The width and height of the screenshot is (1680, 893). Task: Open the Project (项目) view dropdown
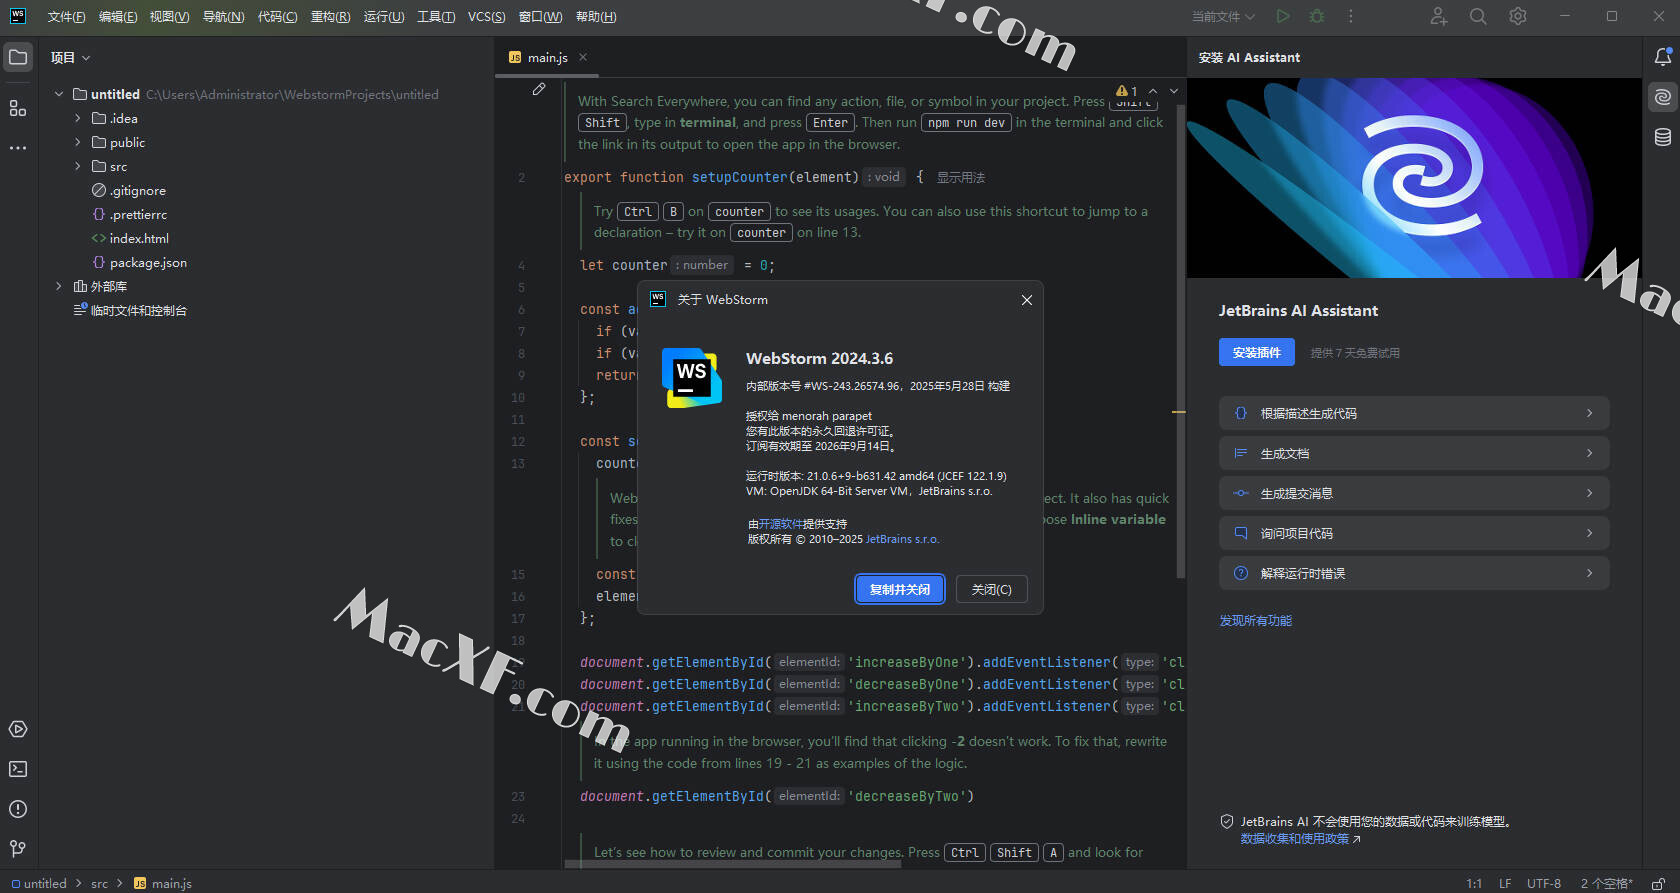point(71,57)
